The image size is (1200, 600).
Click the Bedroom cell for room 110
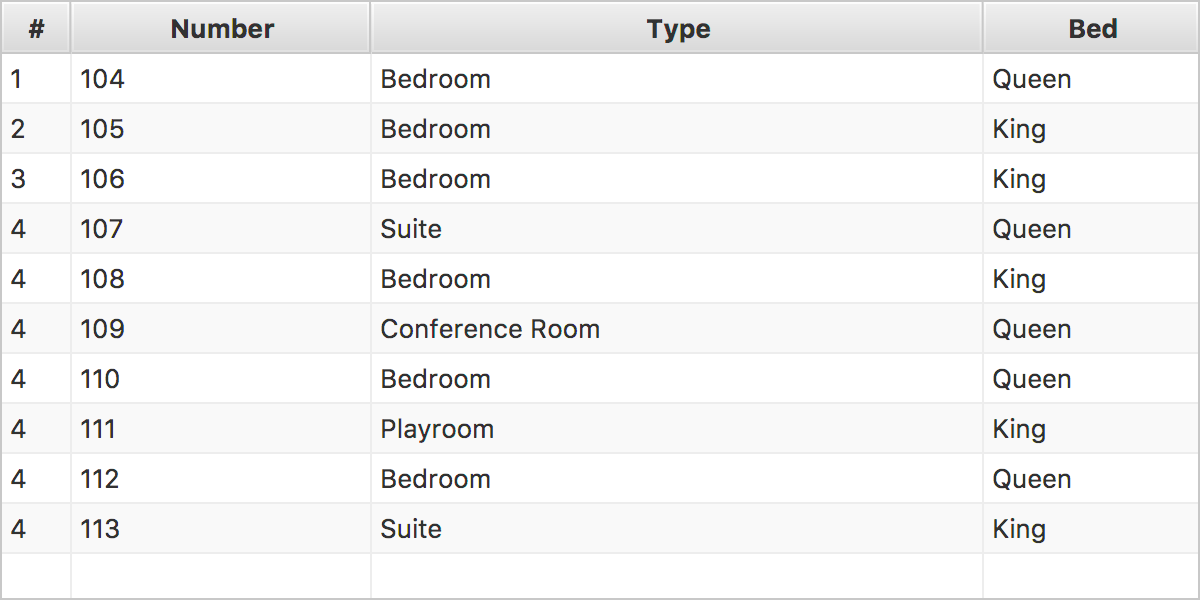pos(677,379)
